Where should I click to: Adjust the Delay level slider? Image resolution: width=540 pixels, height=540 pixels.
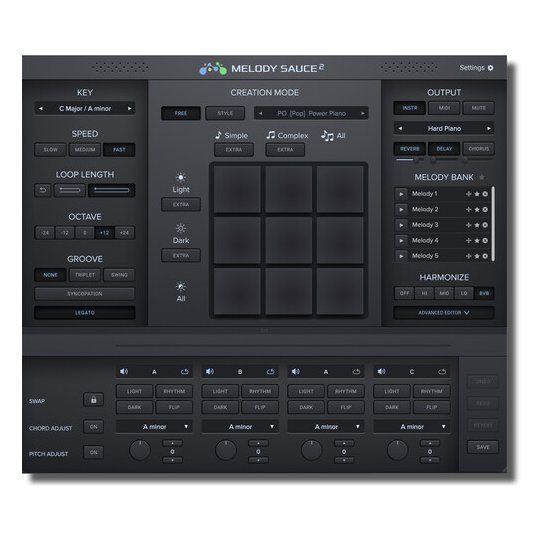[444, 160]
